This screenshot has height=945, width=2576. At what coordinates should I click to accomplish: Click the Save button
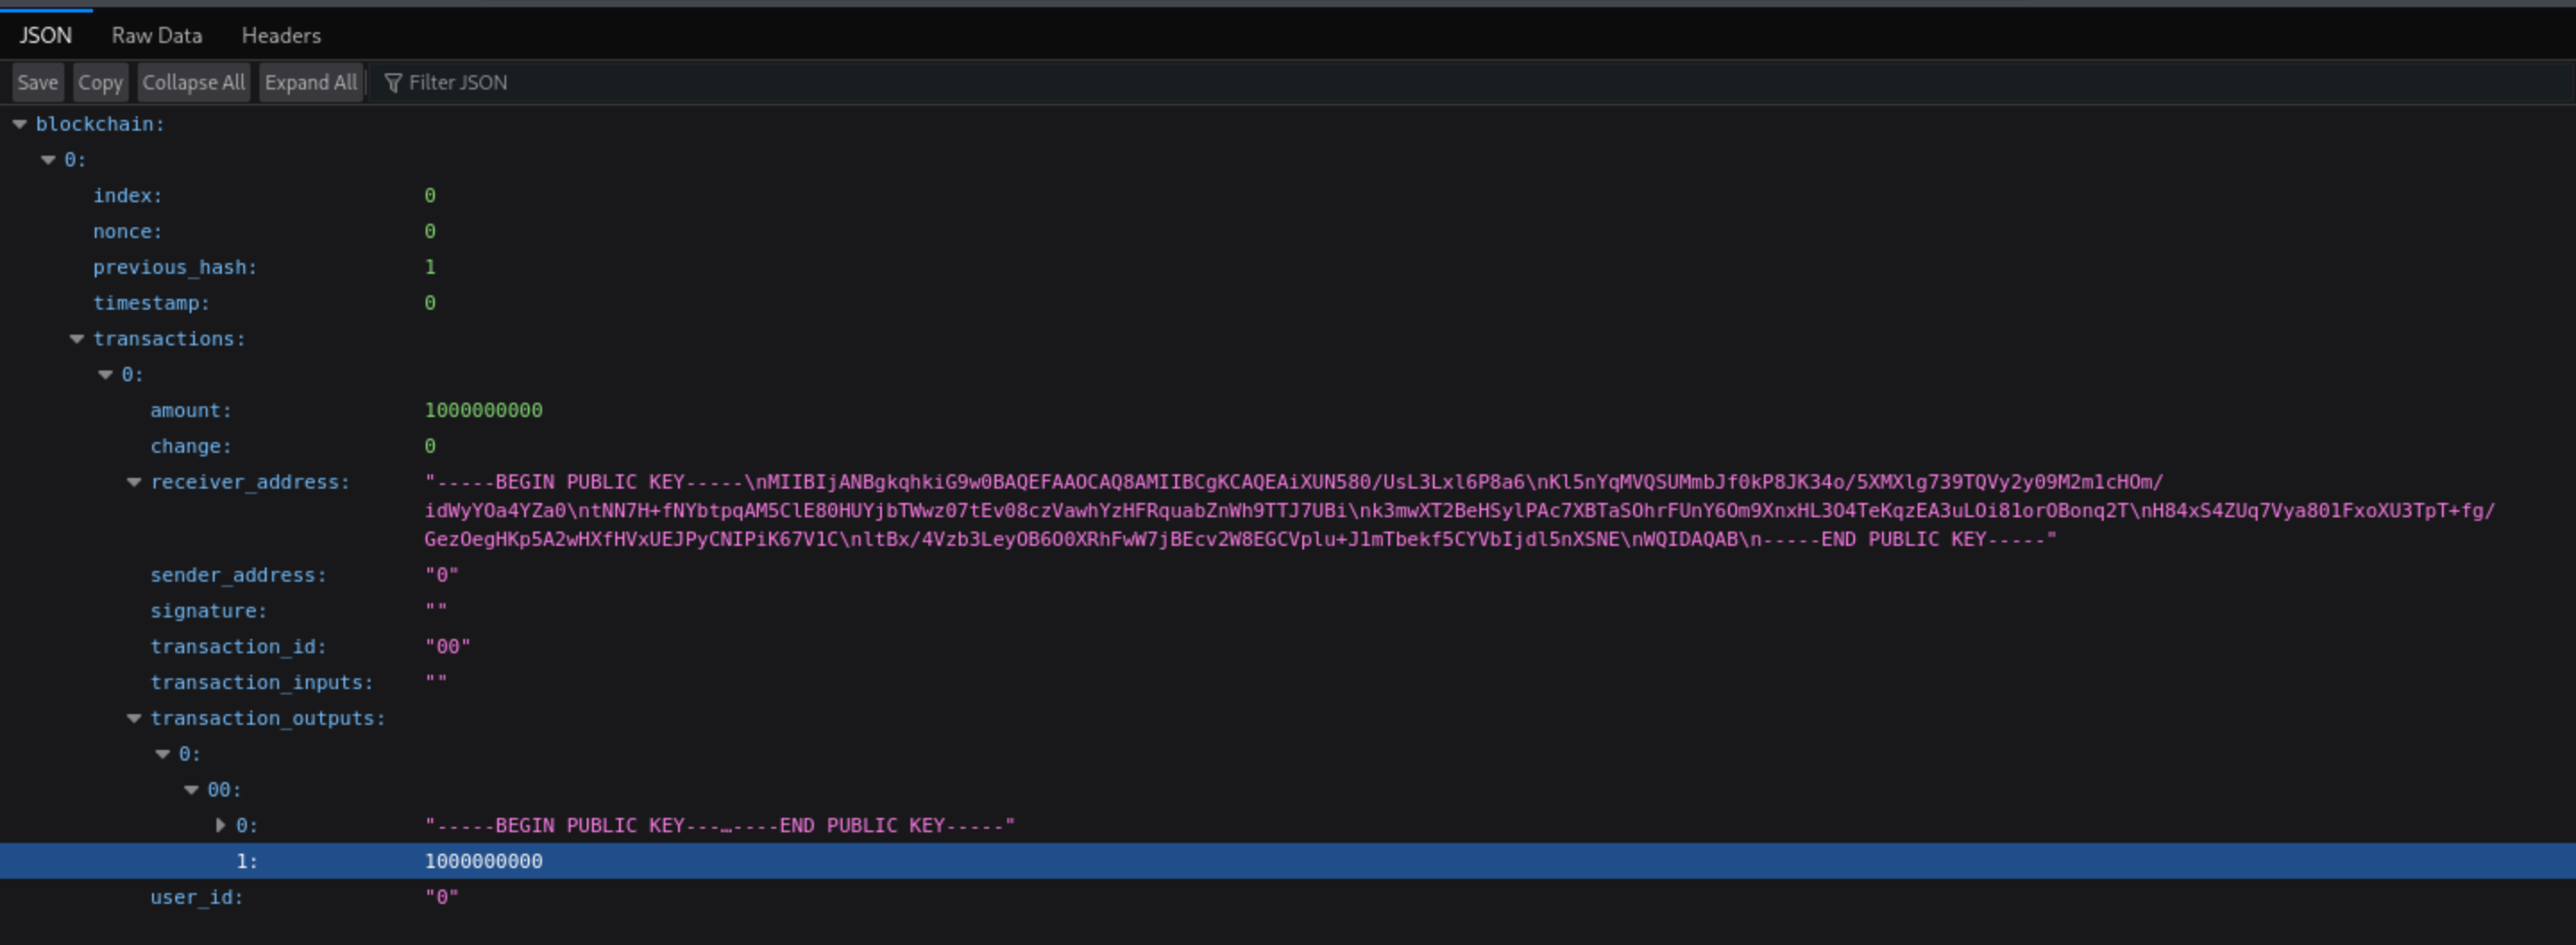(38, 83)
